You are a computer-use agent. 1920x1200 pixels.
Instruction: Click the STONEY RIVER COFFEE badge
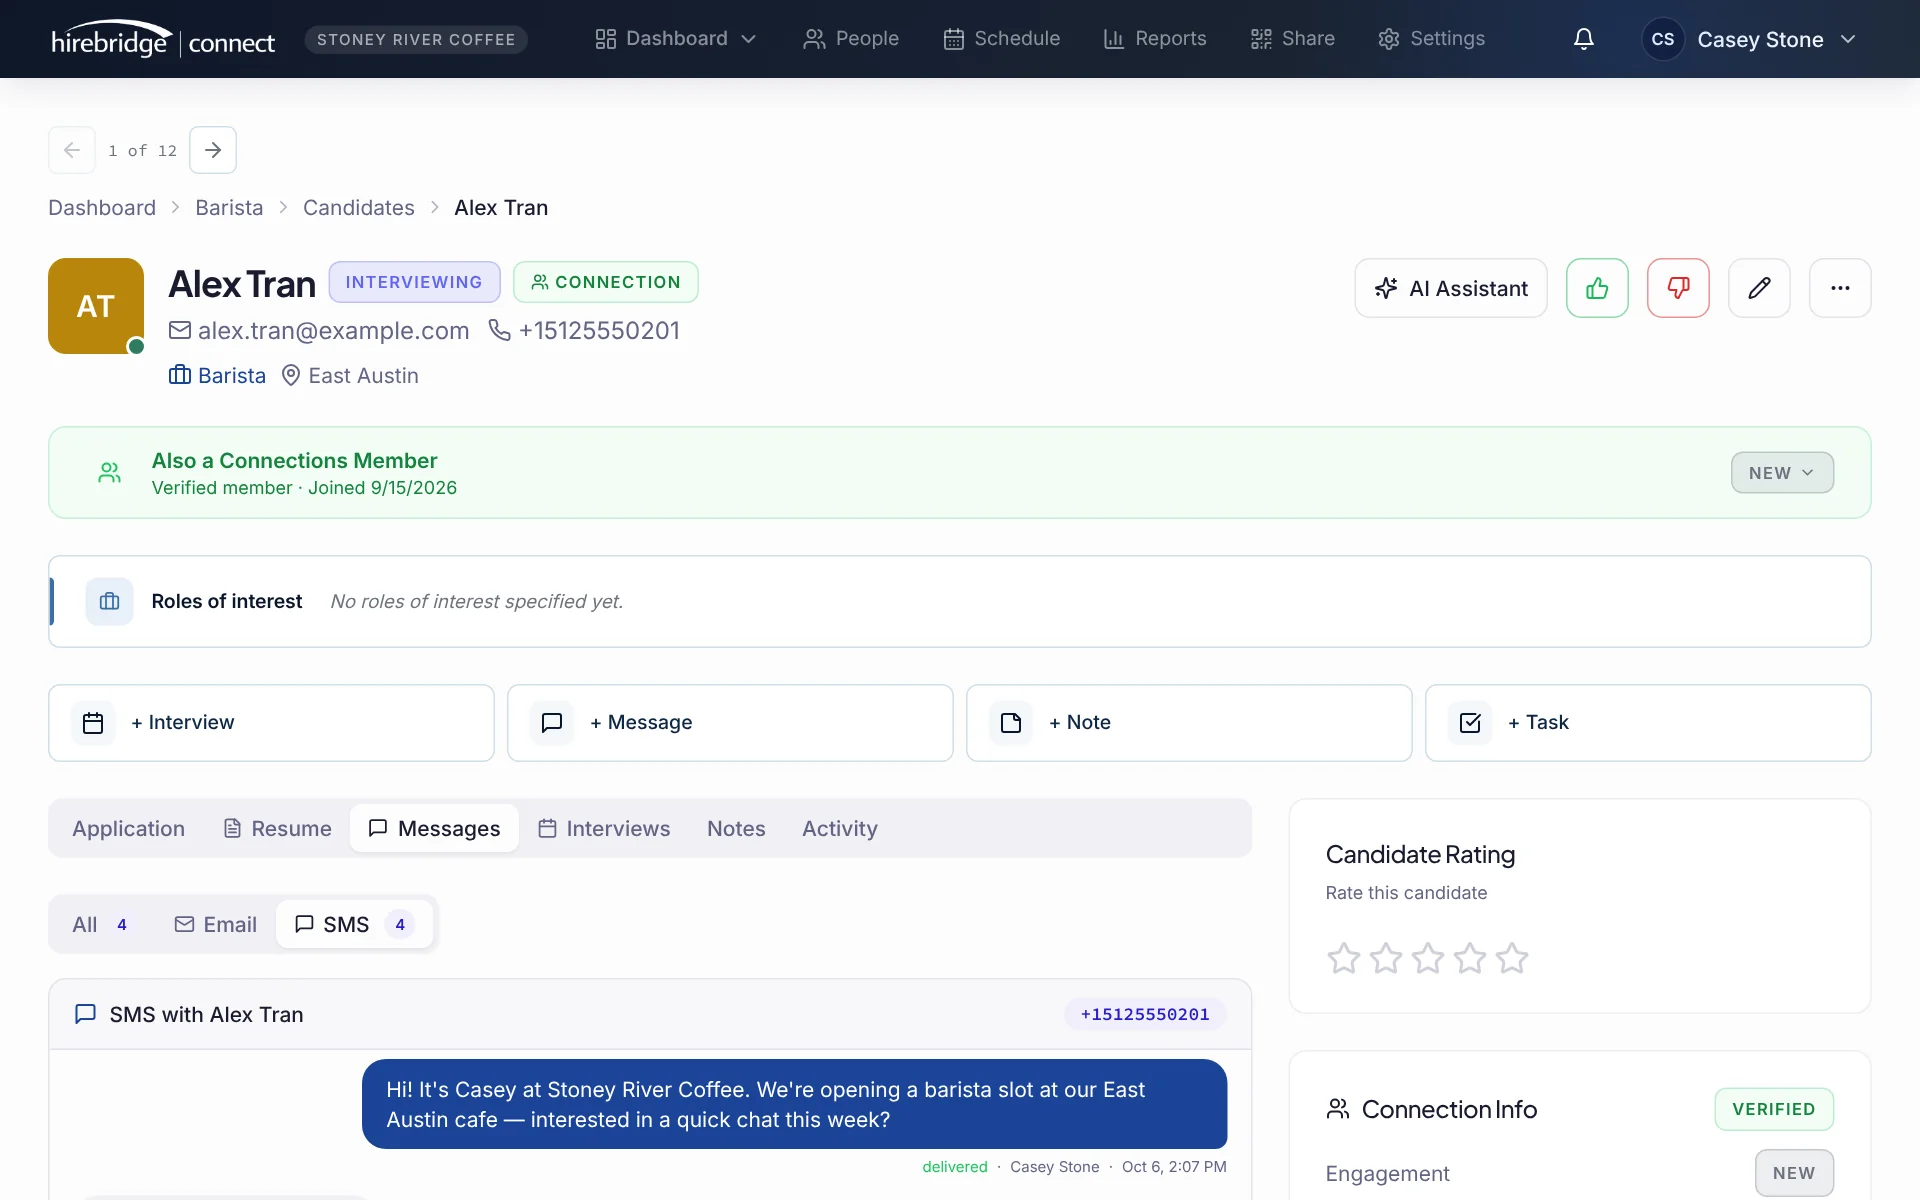point(416,39)
